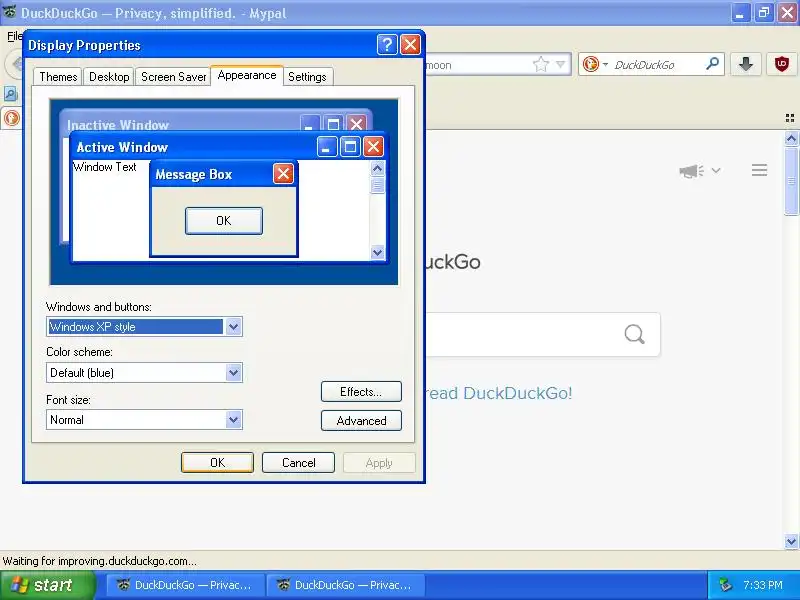Close the Display Properties dialog
Image resolution: width=800 pixels, height=600 pixels.
(x=410, y=45)
